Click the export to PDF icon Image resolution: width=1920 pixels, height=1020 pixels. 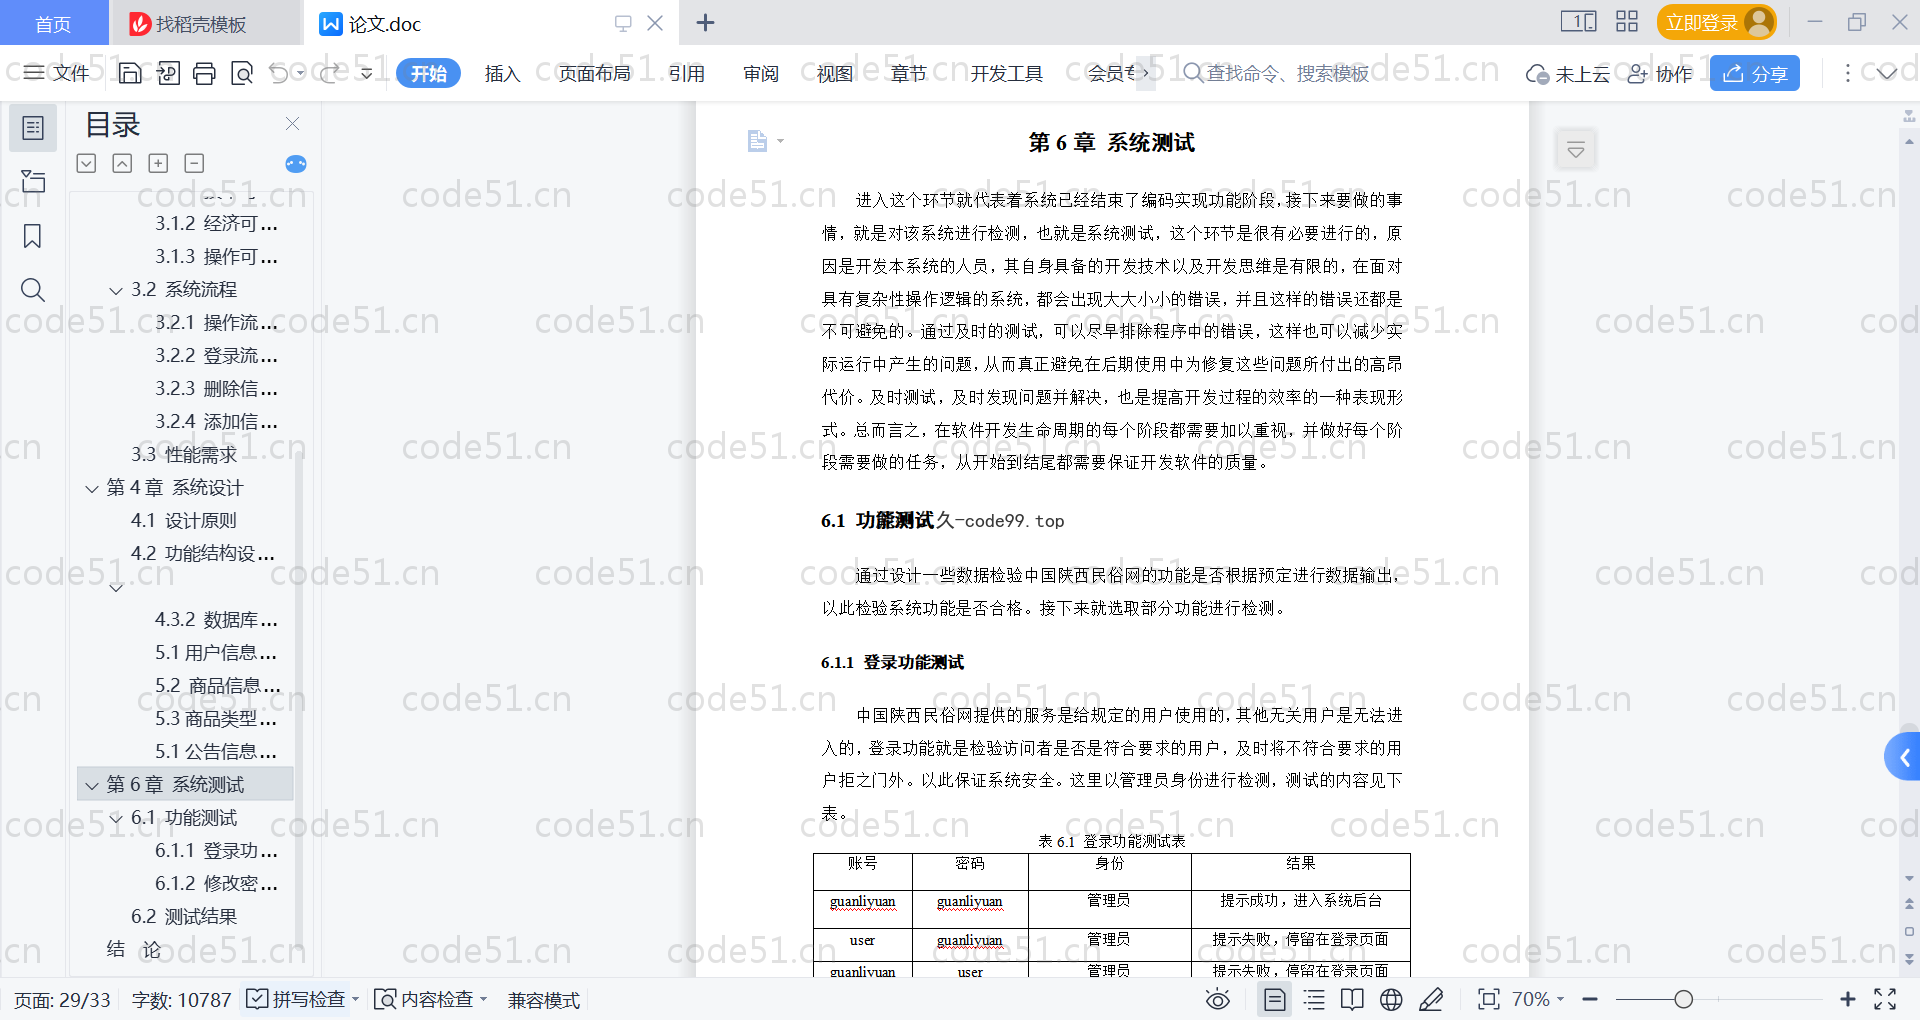(168, 73)
